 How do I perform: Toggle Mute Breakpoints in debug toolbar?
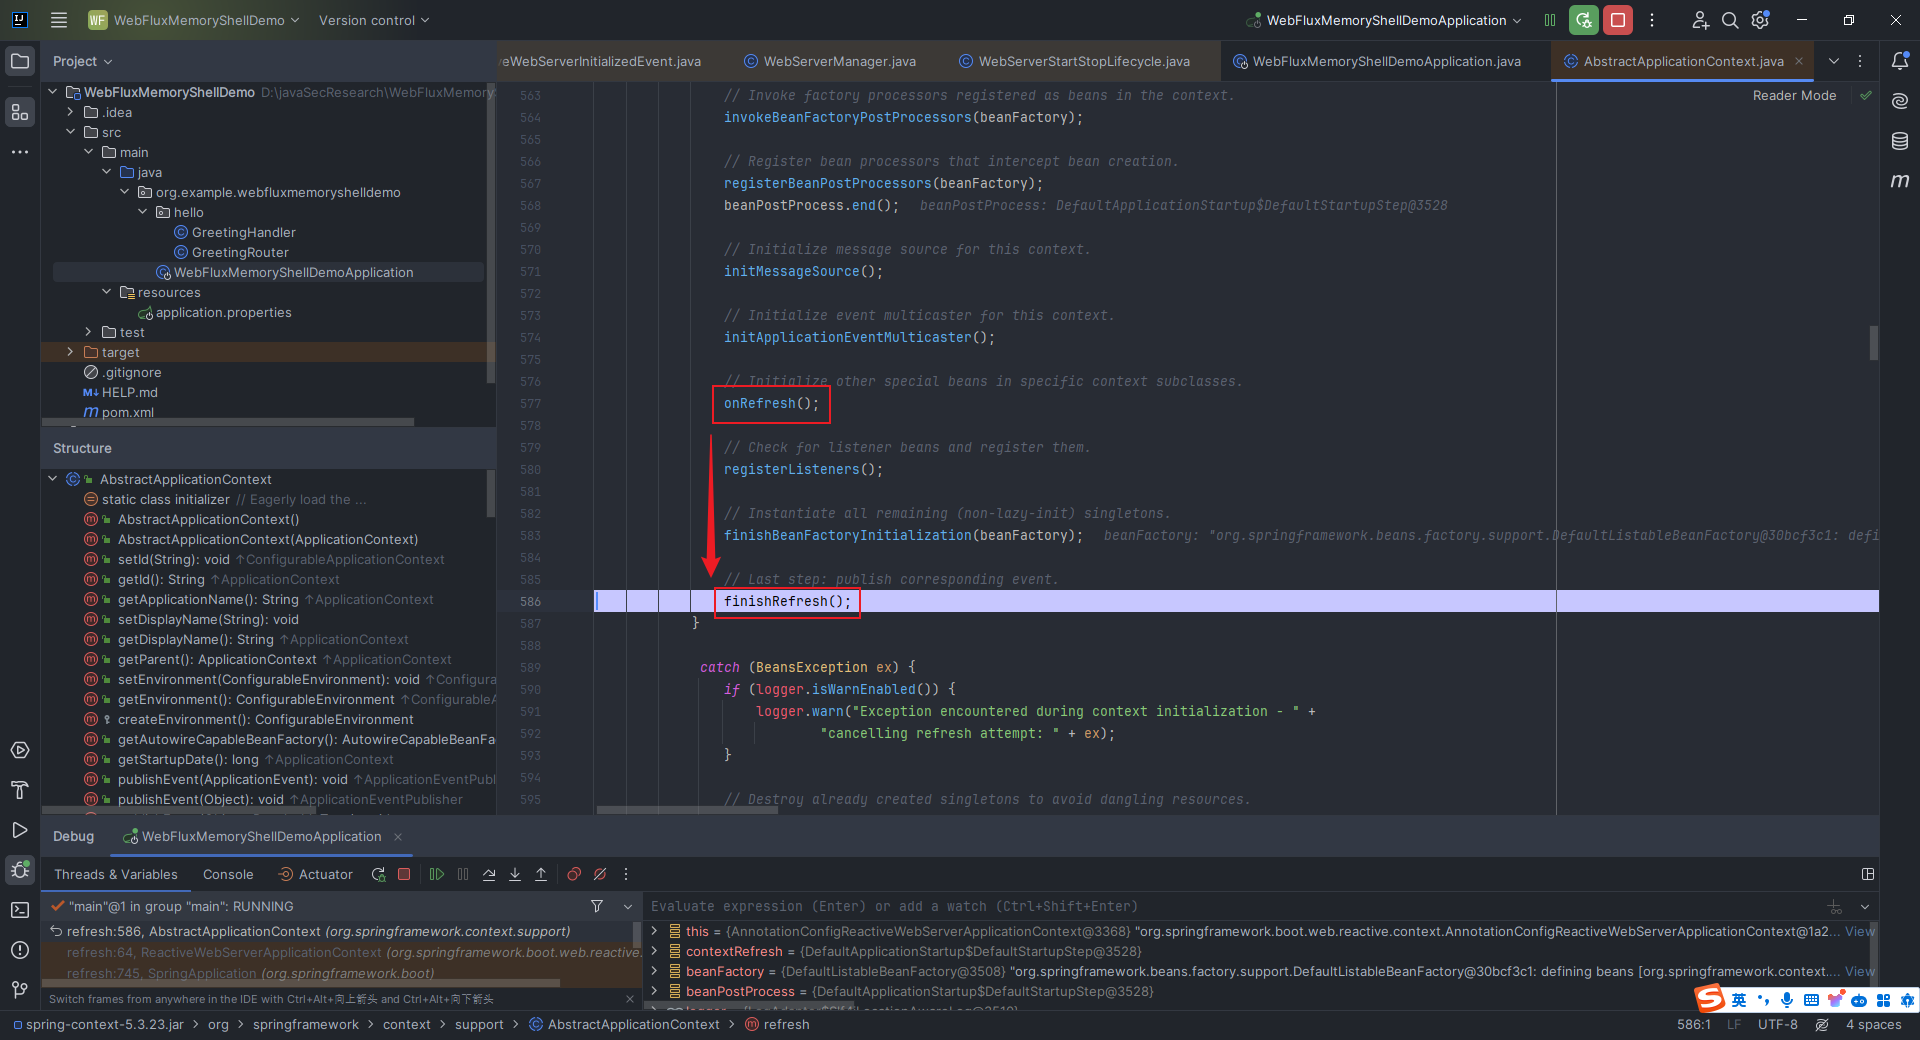(x=600, y=874)
